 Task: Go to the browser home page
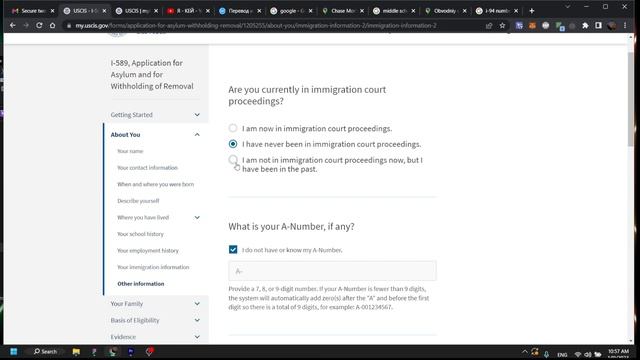click(53, 25)
